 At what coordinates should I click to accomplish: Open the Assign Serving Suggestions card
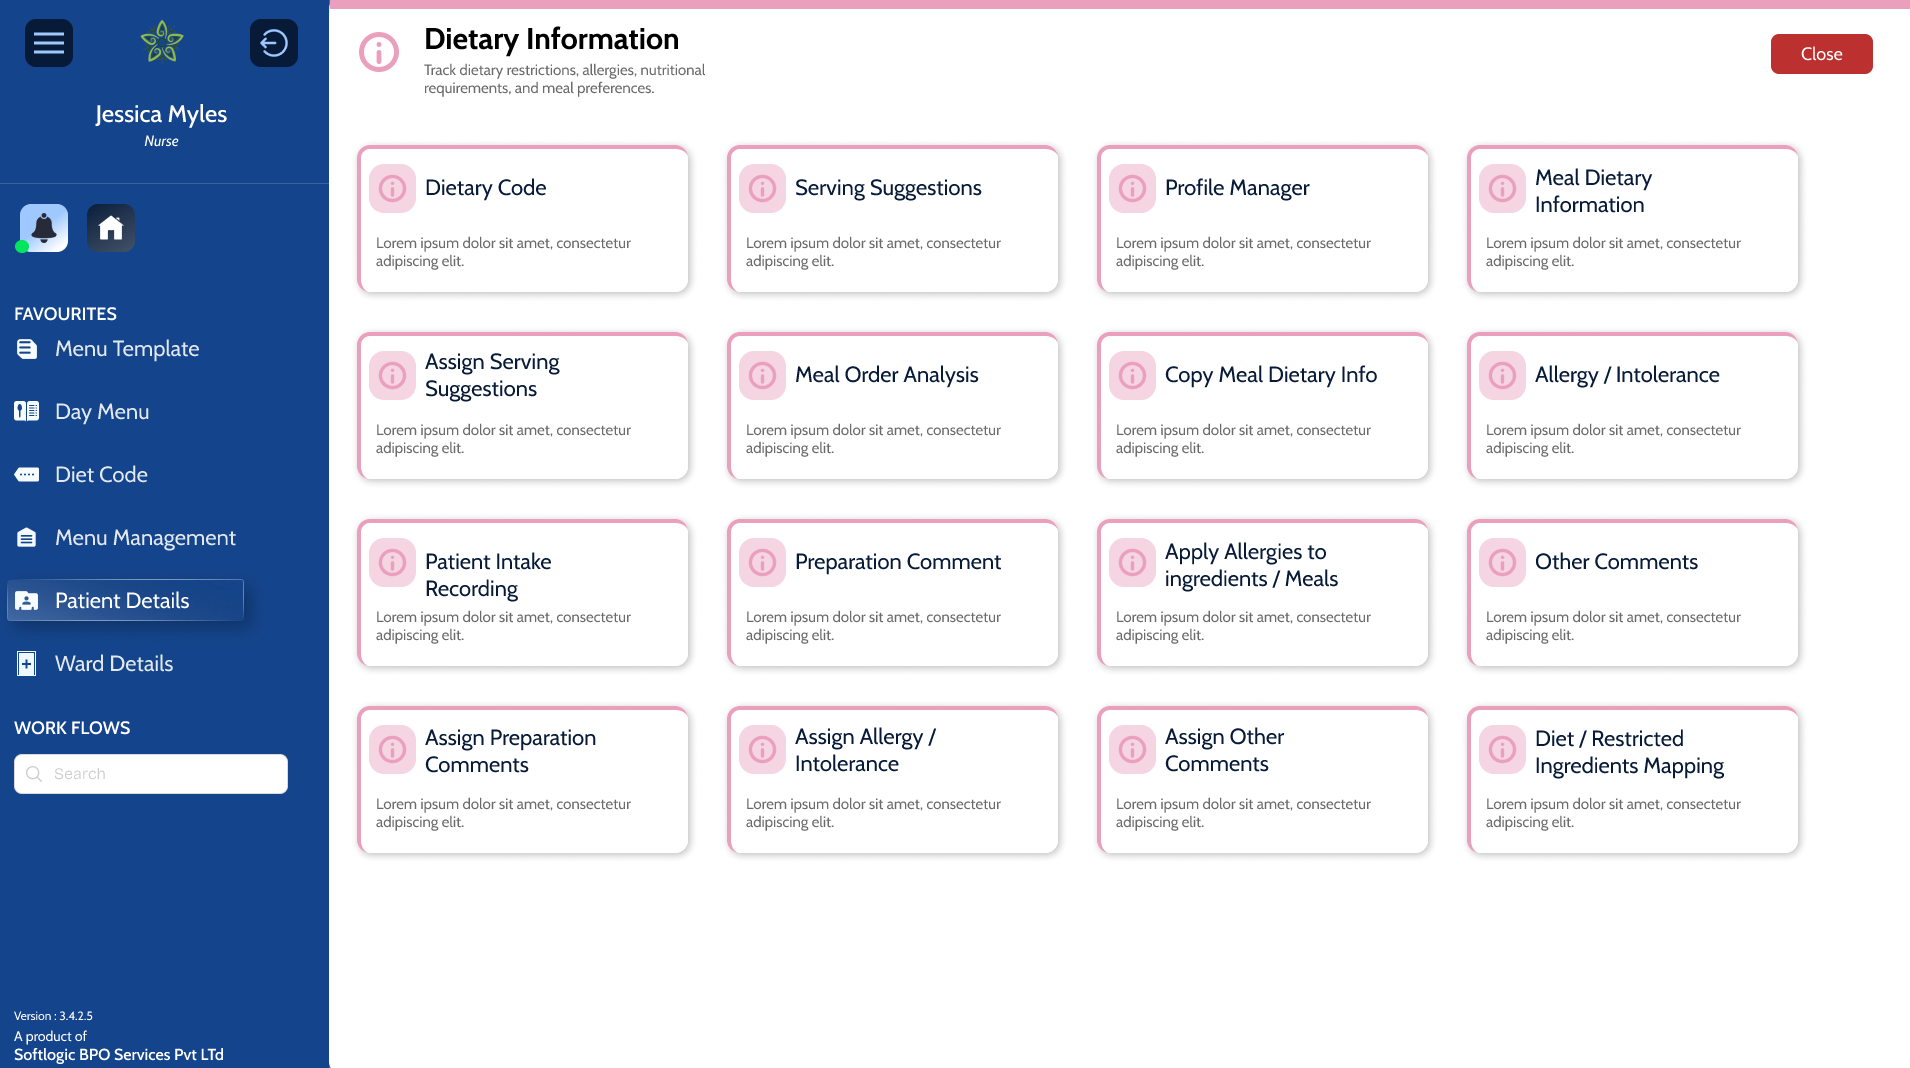pos(523,407)
